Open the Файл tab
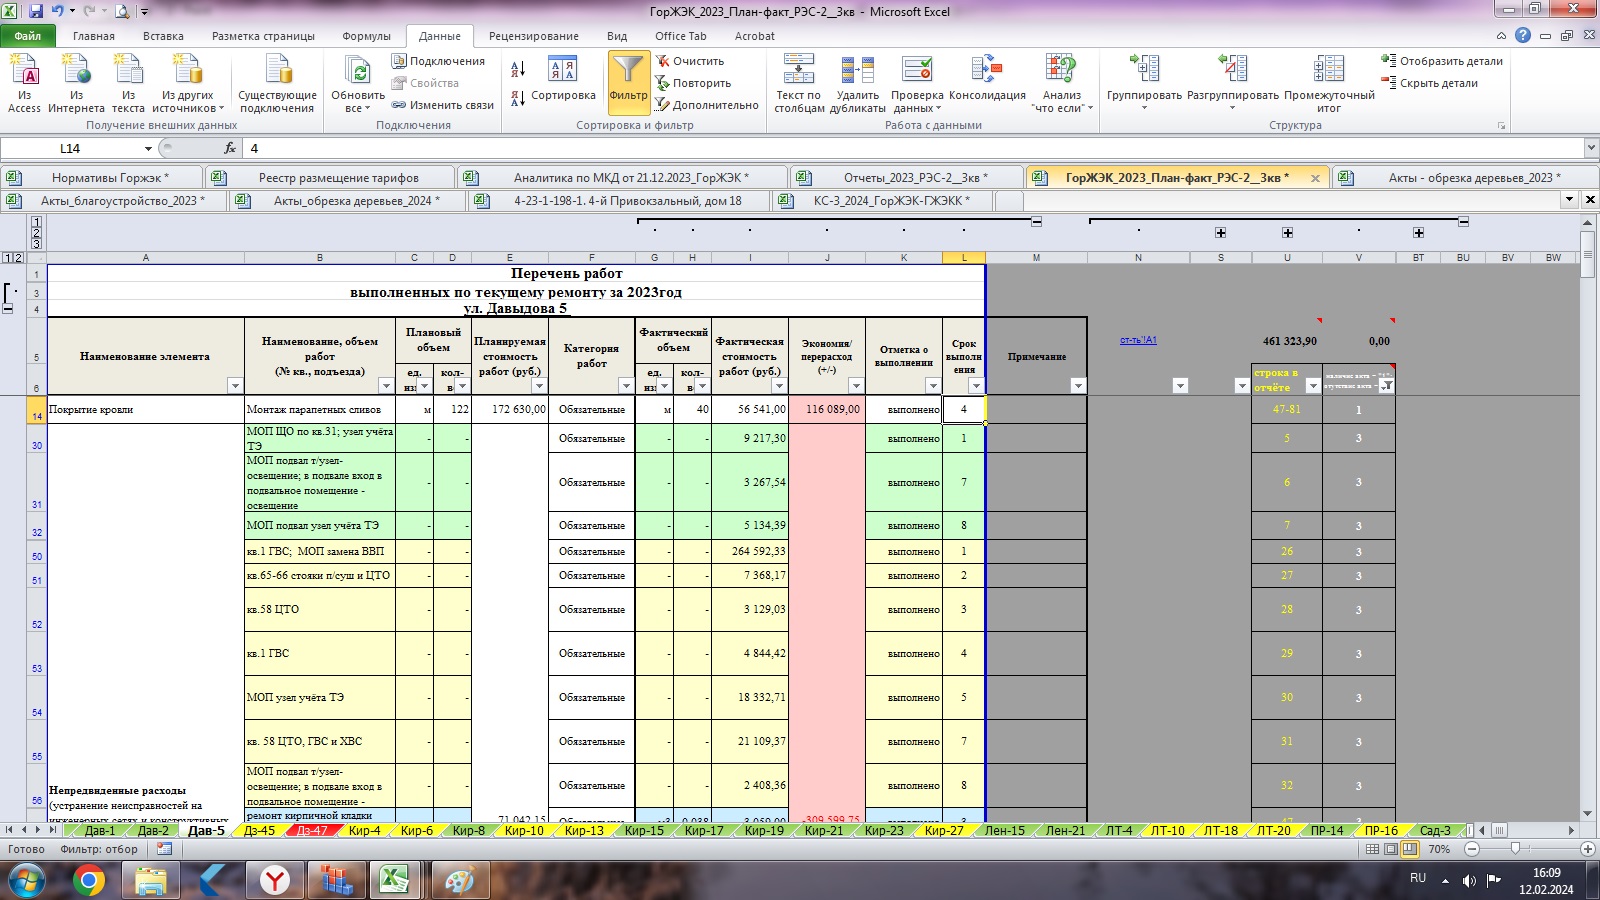 point(28,36)
